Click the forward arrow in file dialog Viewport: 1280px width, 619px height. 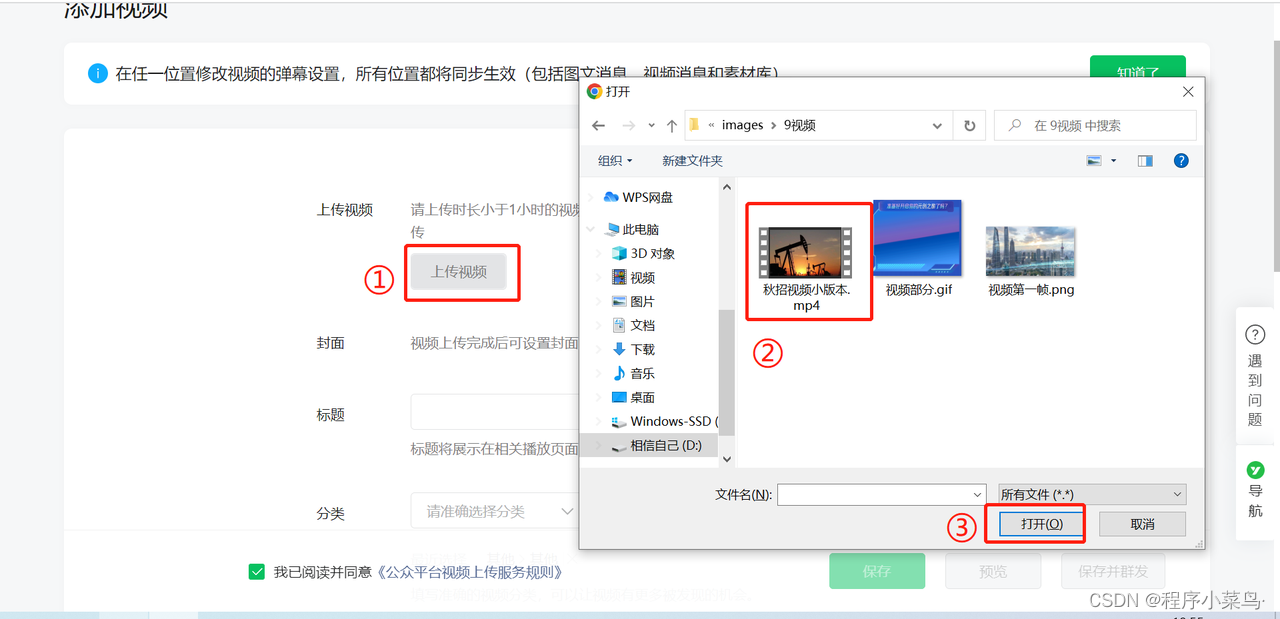click(x=627, y=126)
